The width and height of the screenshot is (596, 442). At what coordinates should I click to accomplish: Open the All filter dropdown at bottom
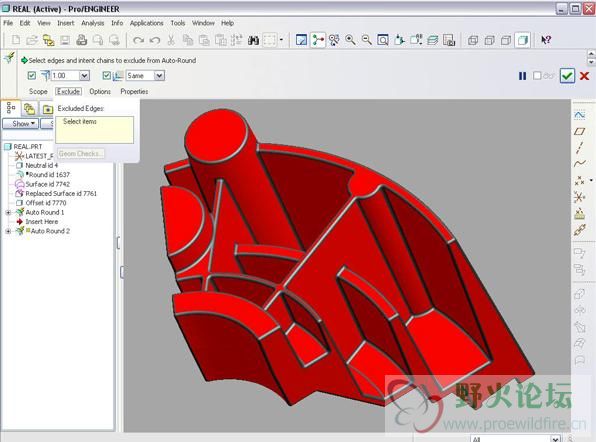(556, 439)
